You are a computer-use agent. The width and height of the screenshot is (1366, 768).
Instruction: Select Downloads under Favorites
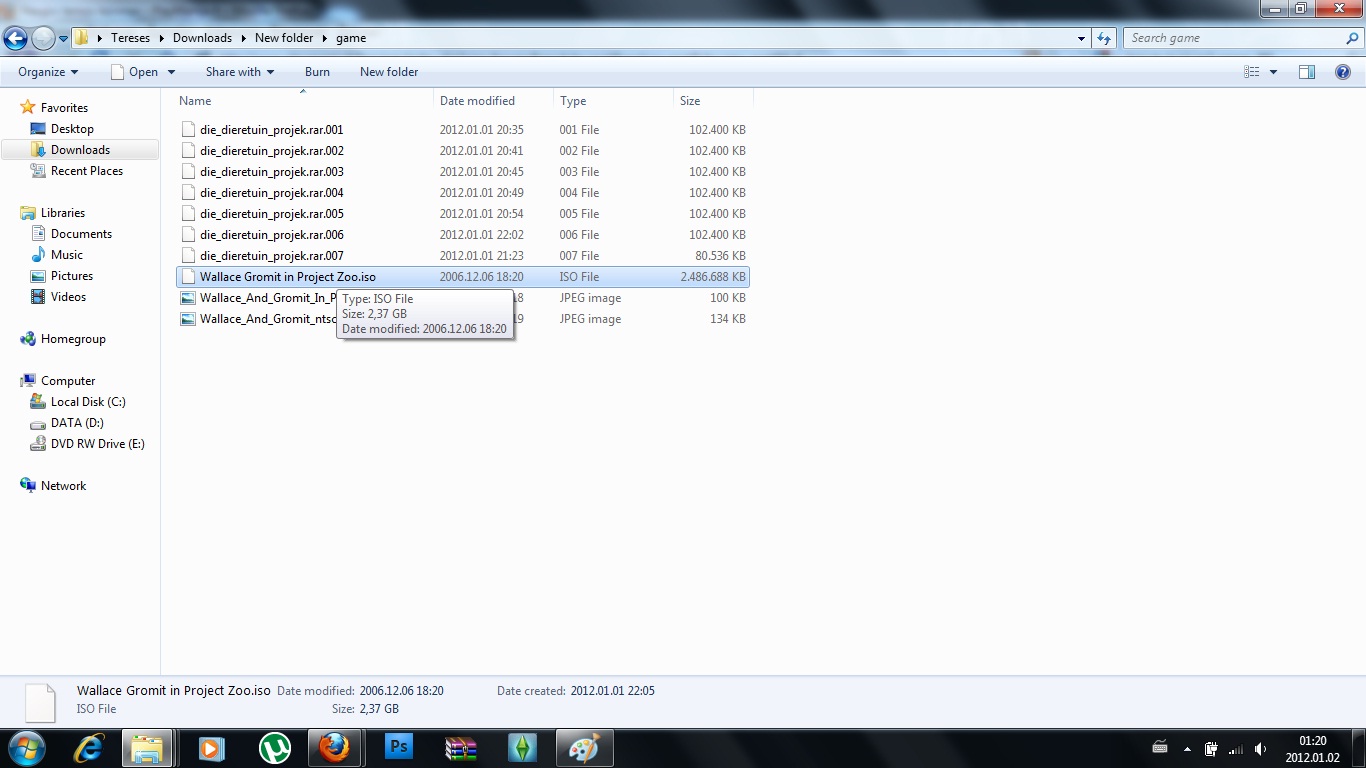[x=80, y=150]
